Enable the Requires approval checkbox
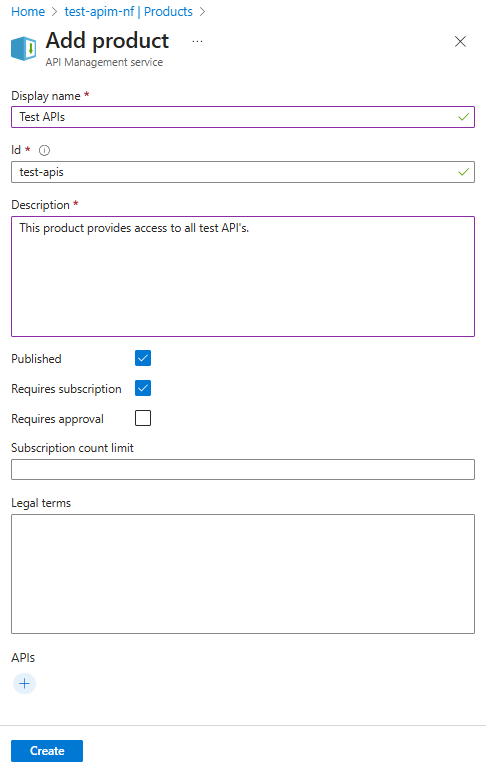 click(x=143, y=418)
